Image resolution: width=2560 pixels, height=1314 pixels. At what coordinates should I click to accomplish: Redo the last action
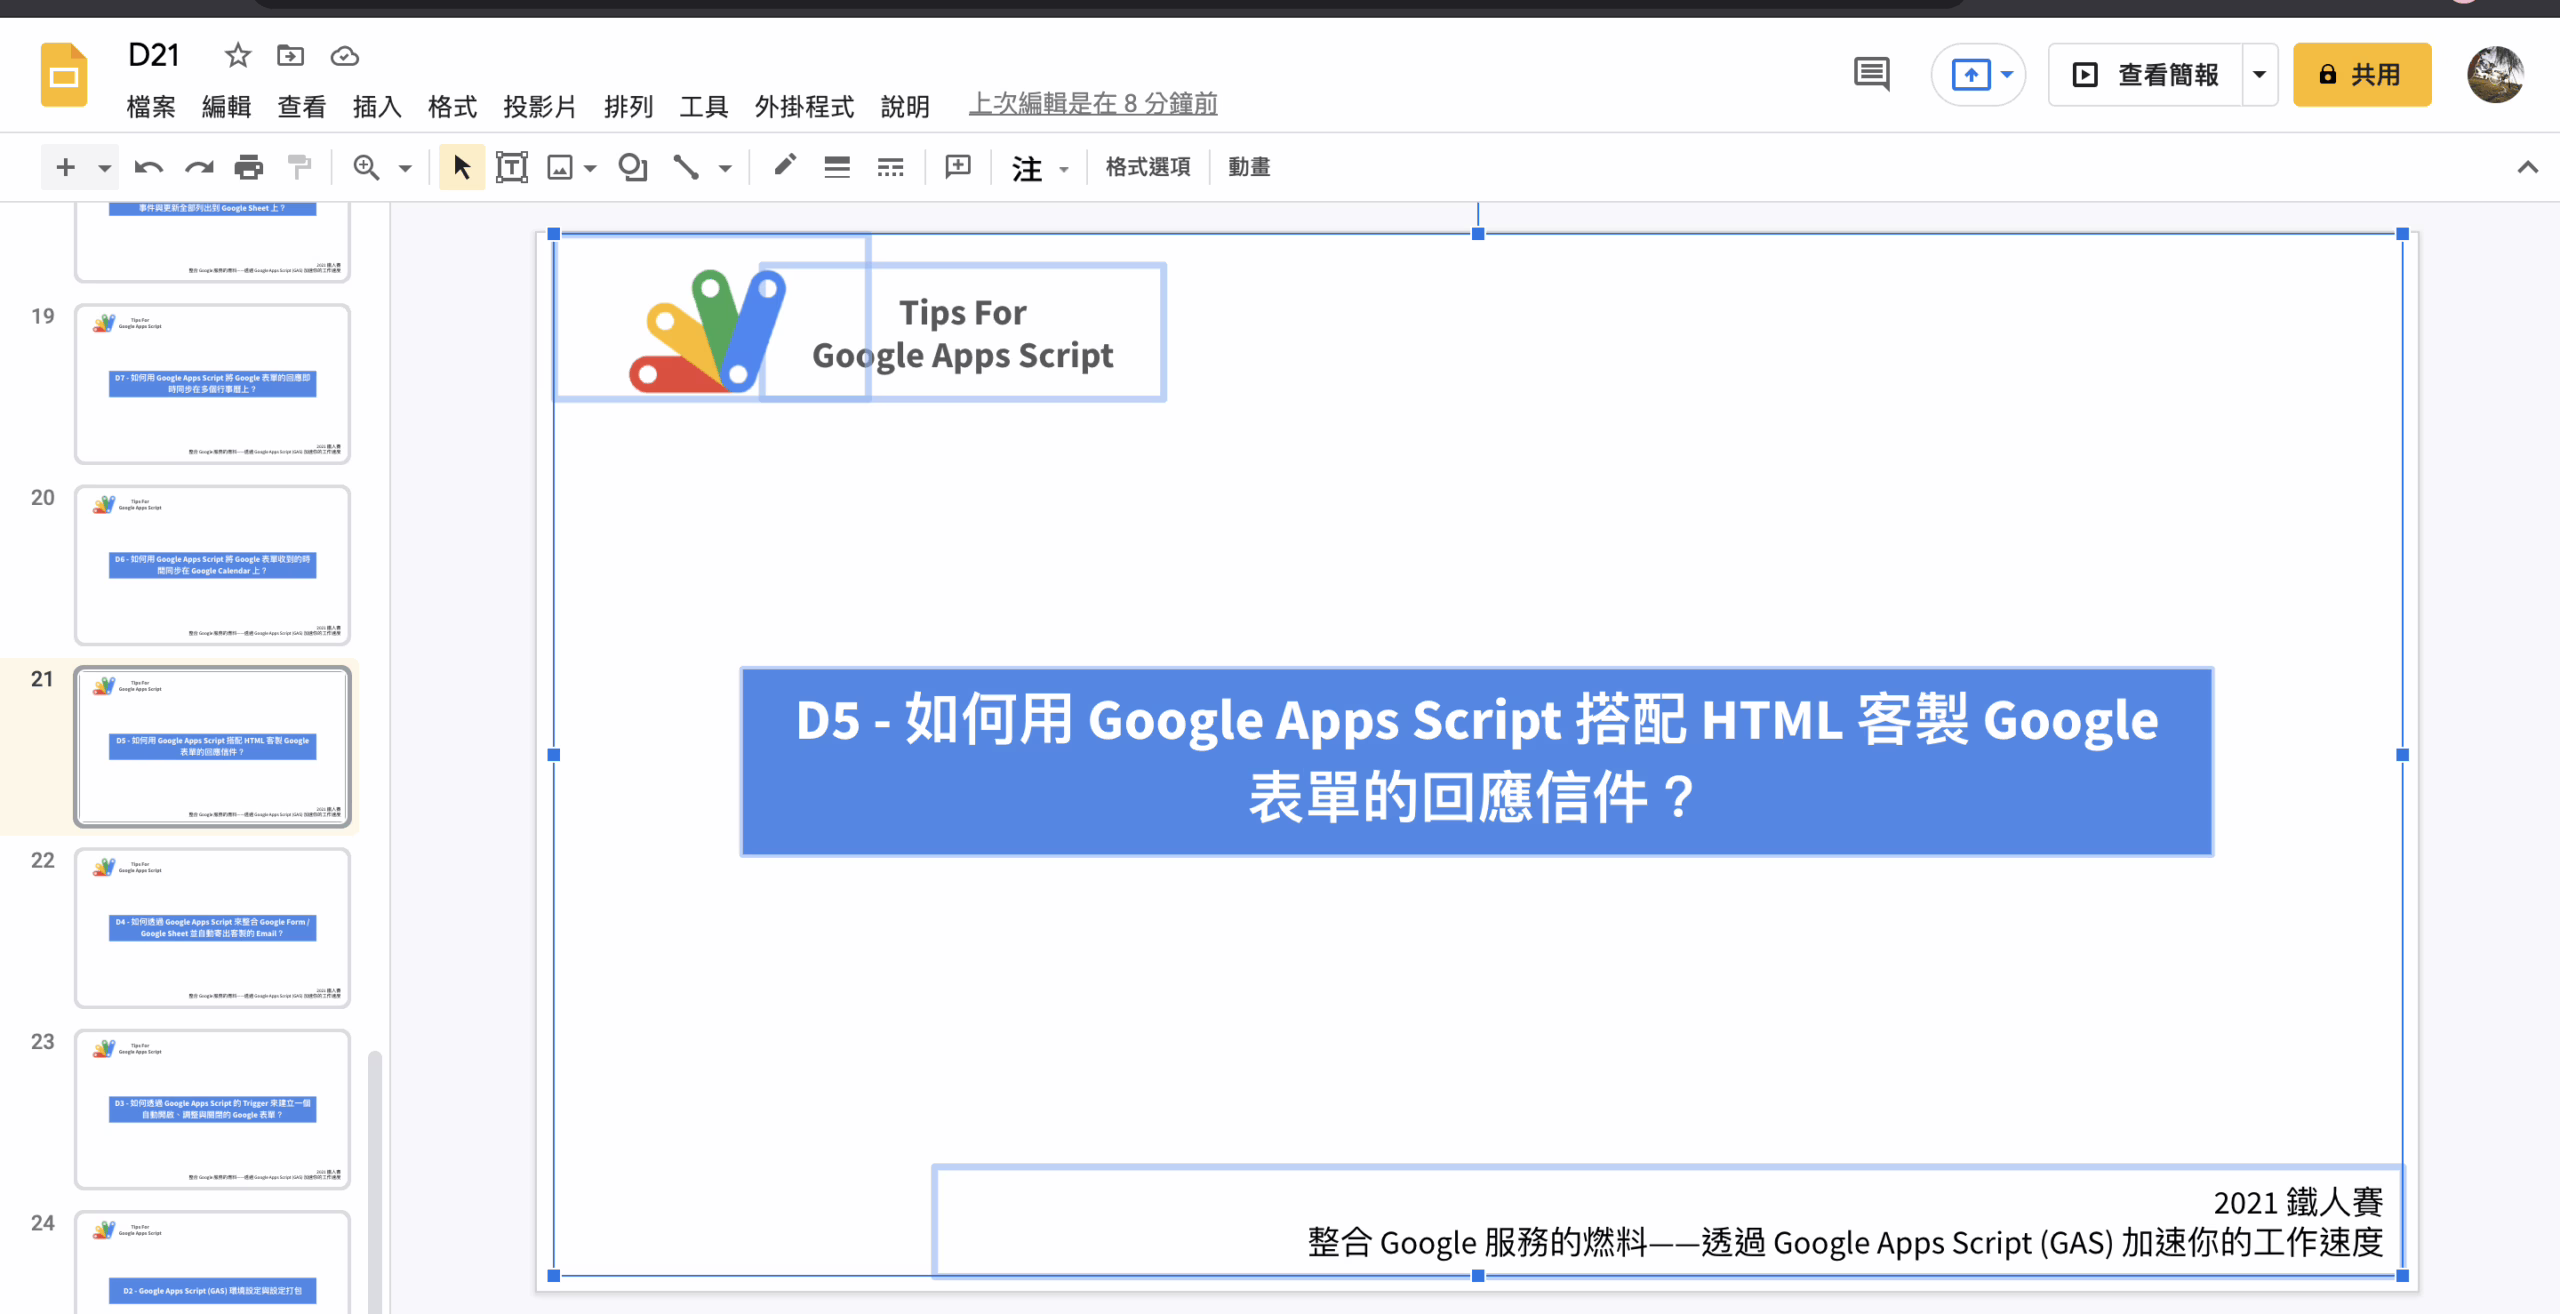[199, 167]
